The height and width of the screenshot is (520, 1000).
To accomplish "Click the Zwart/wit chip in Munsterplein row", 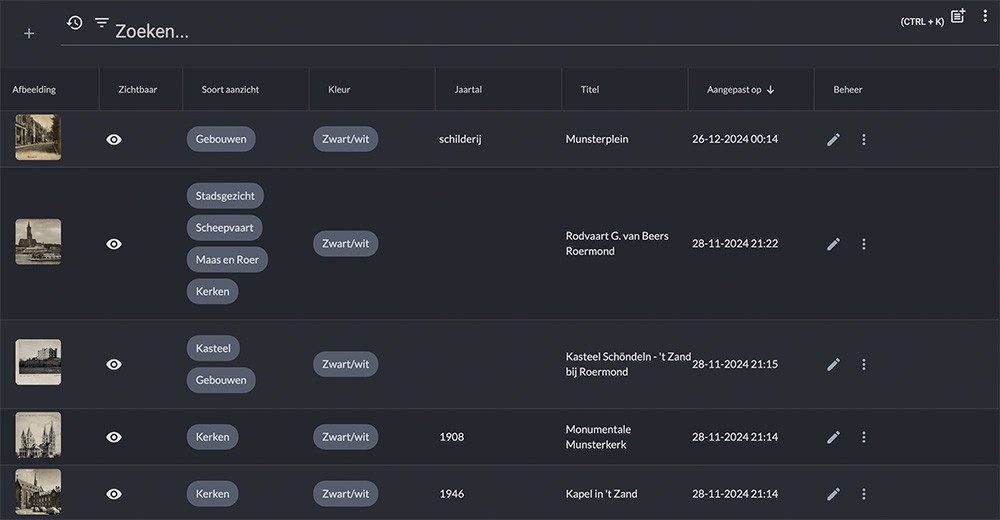I will pyautogui.click(x=345, y=139).
